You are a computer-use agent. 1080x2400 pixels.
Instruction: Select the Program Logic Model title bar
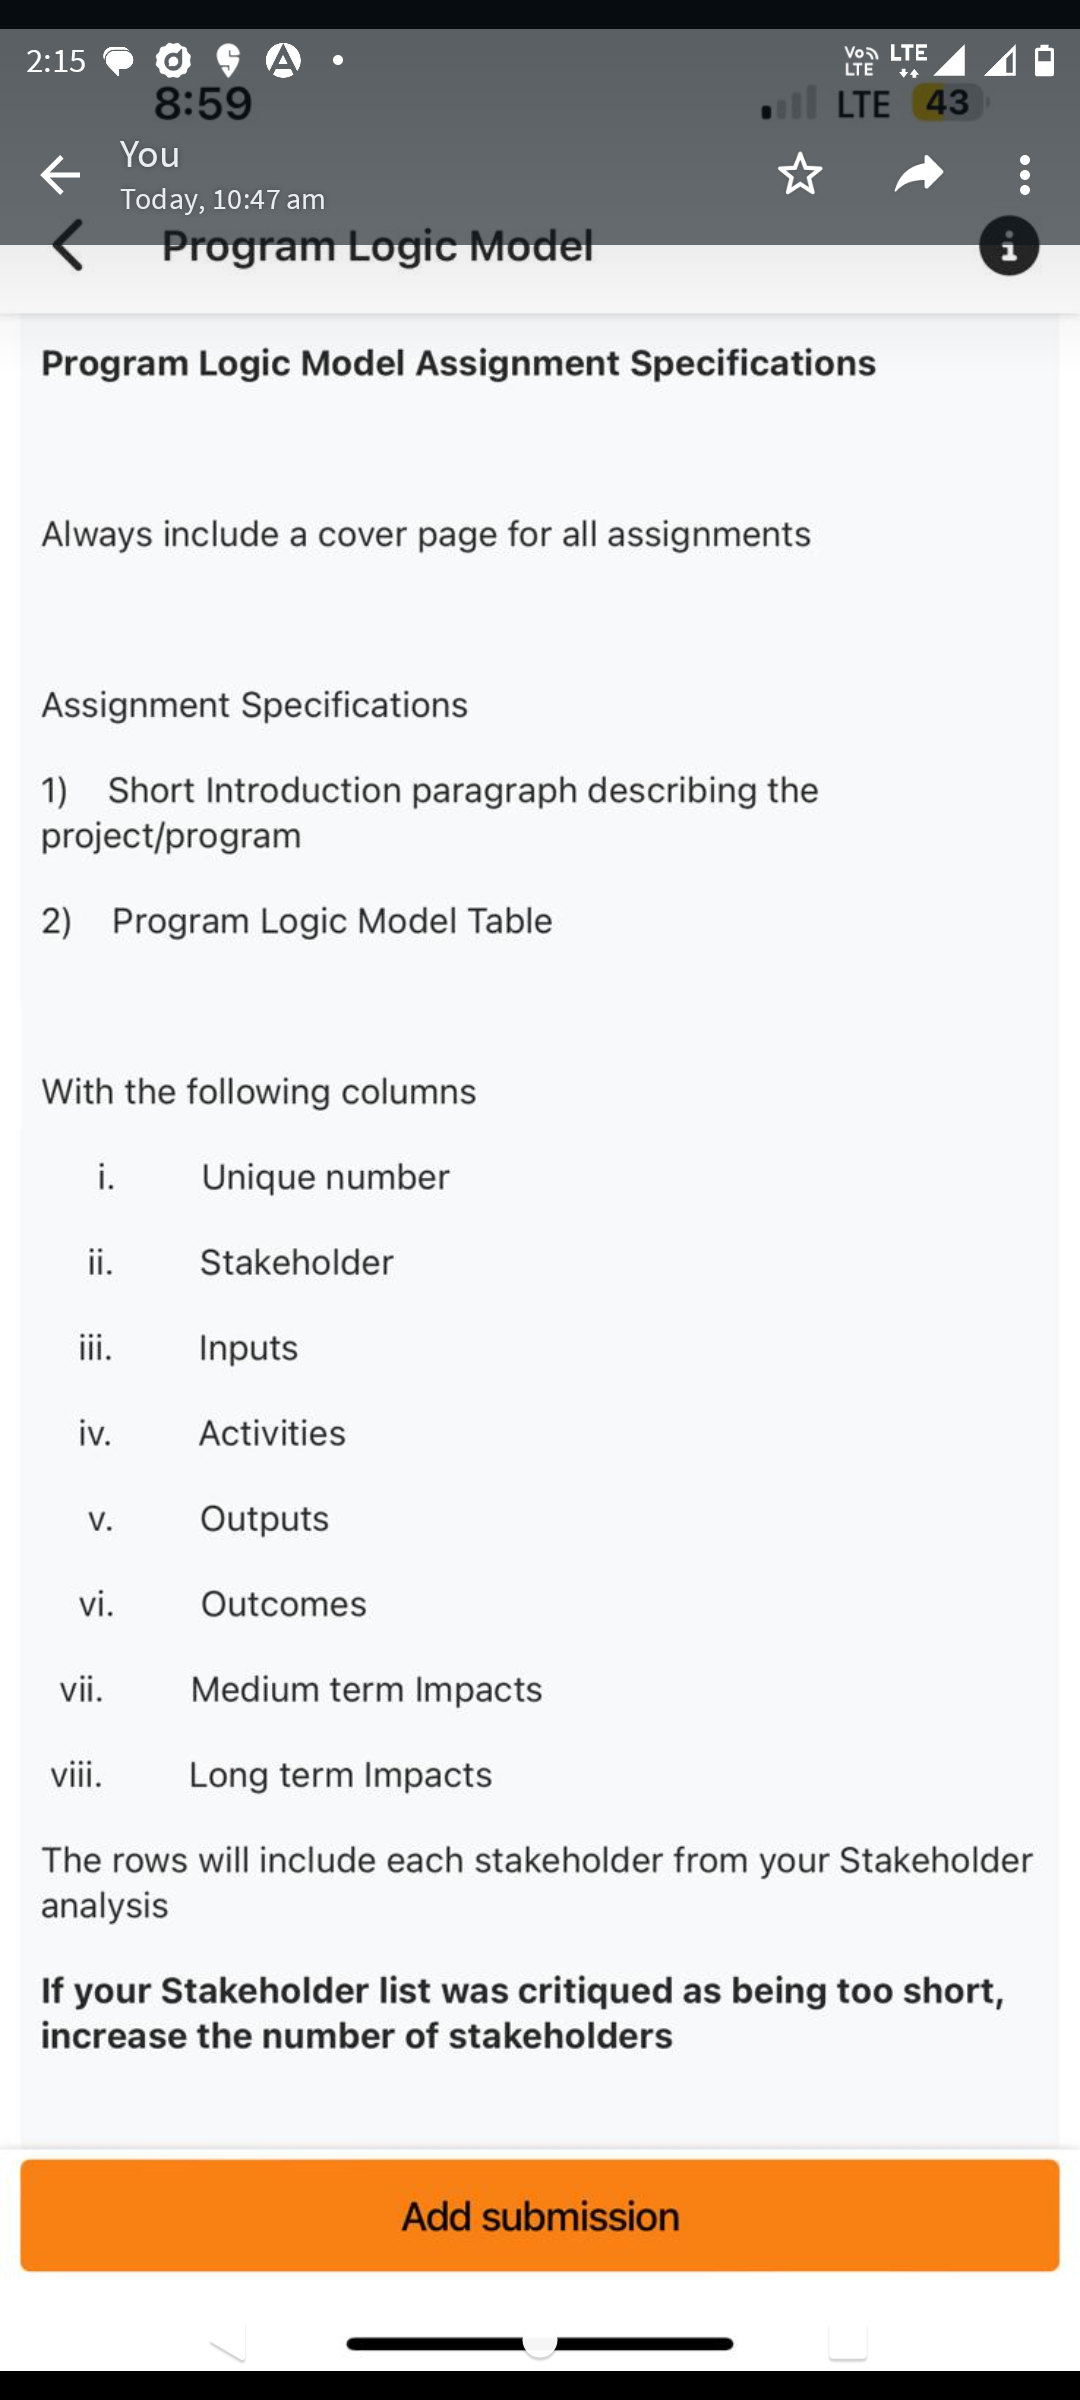377,244
